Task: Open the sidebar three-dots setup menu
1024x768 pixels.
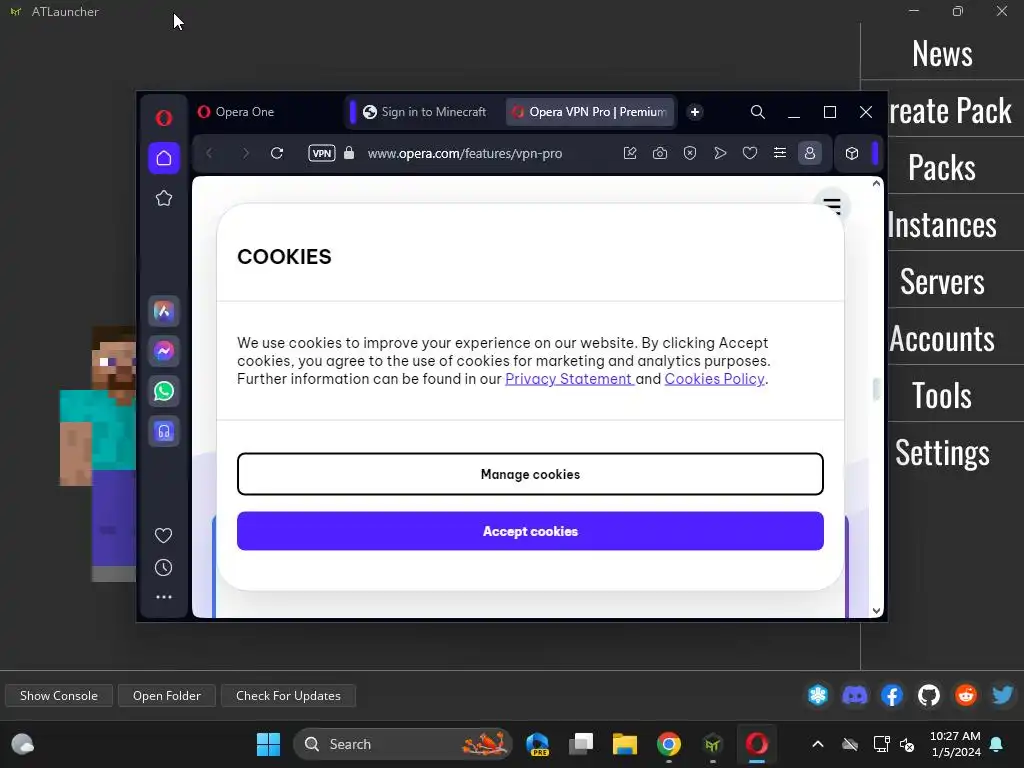Action: 163,597
